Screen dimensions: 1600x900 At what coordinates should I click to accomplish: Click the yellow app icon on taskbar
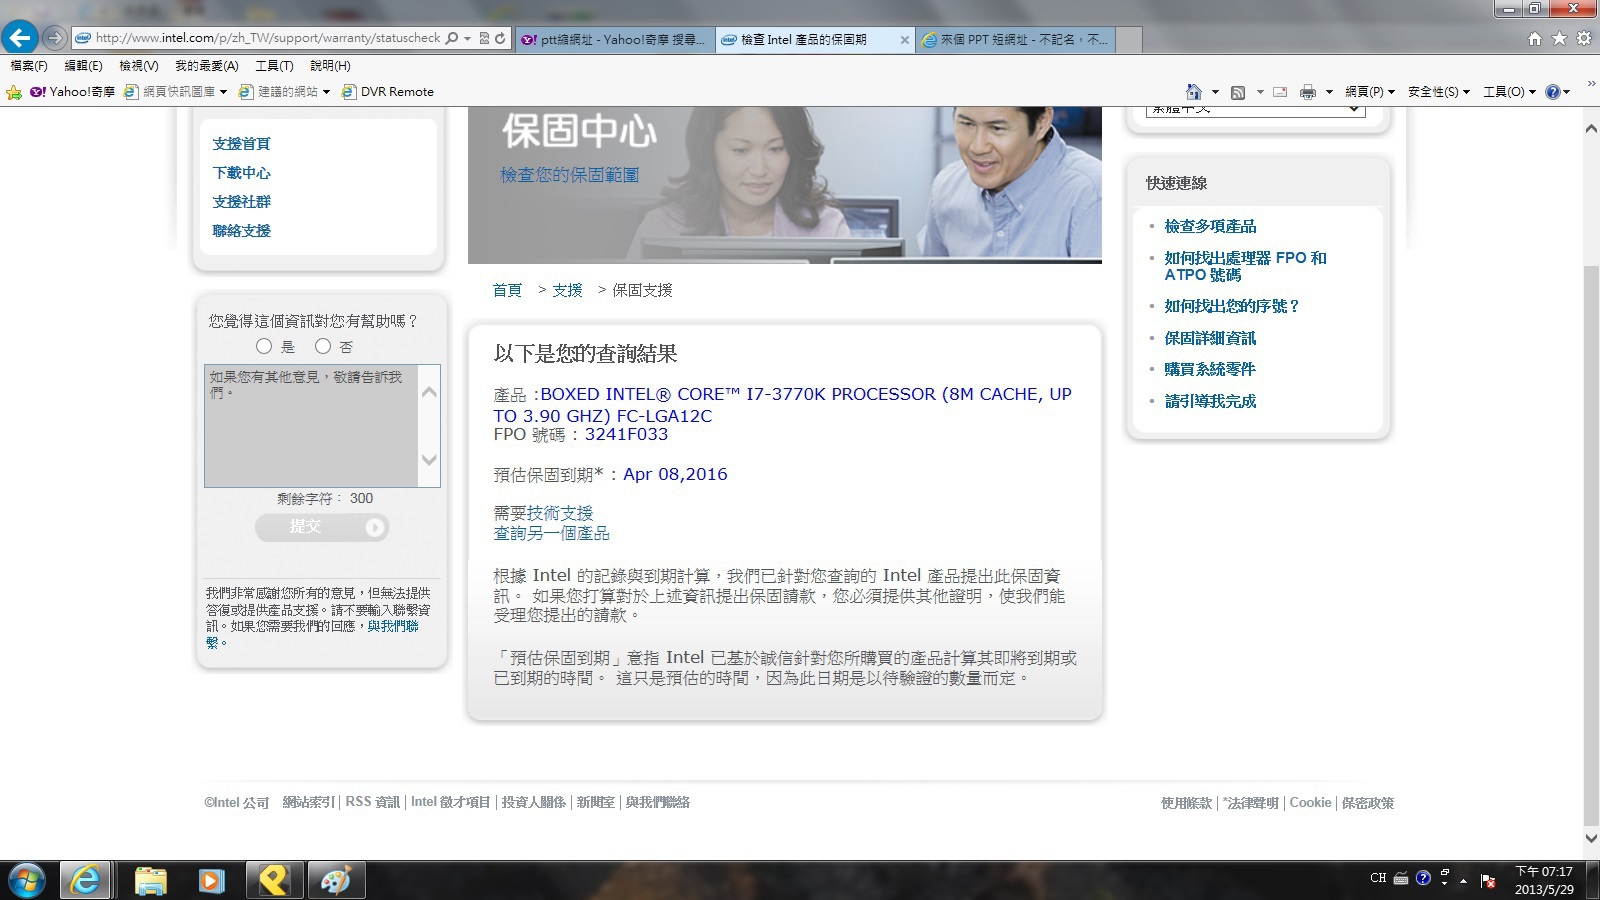[273, 881]
